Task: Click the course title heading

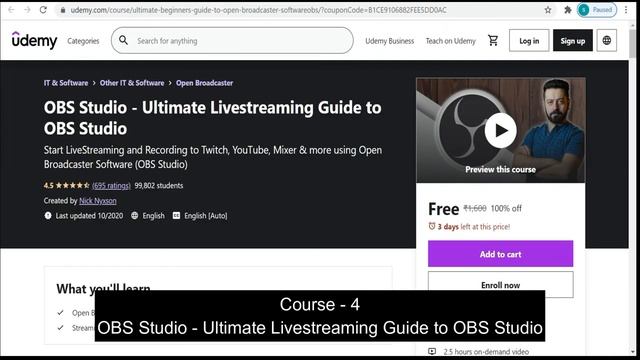Action: click(x=213, y=118)
